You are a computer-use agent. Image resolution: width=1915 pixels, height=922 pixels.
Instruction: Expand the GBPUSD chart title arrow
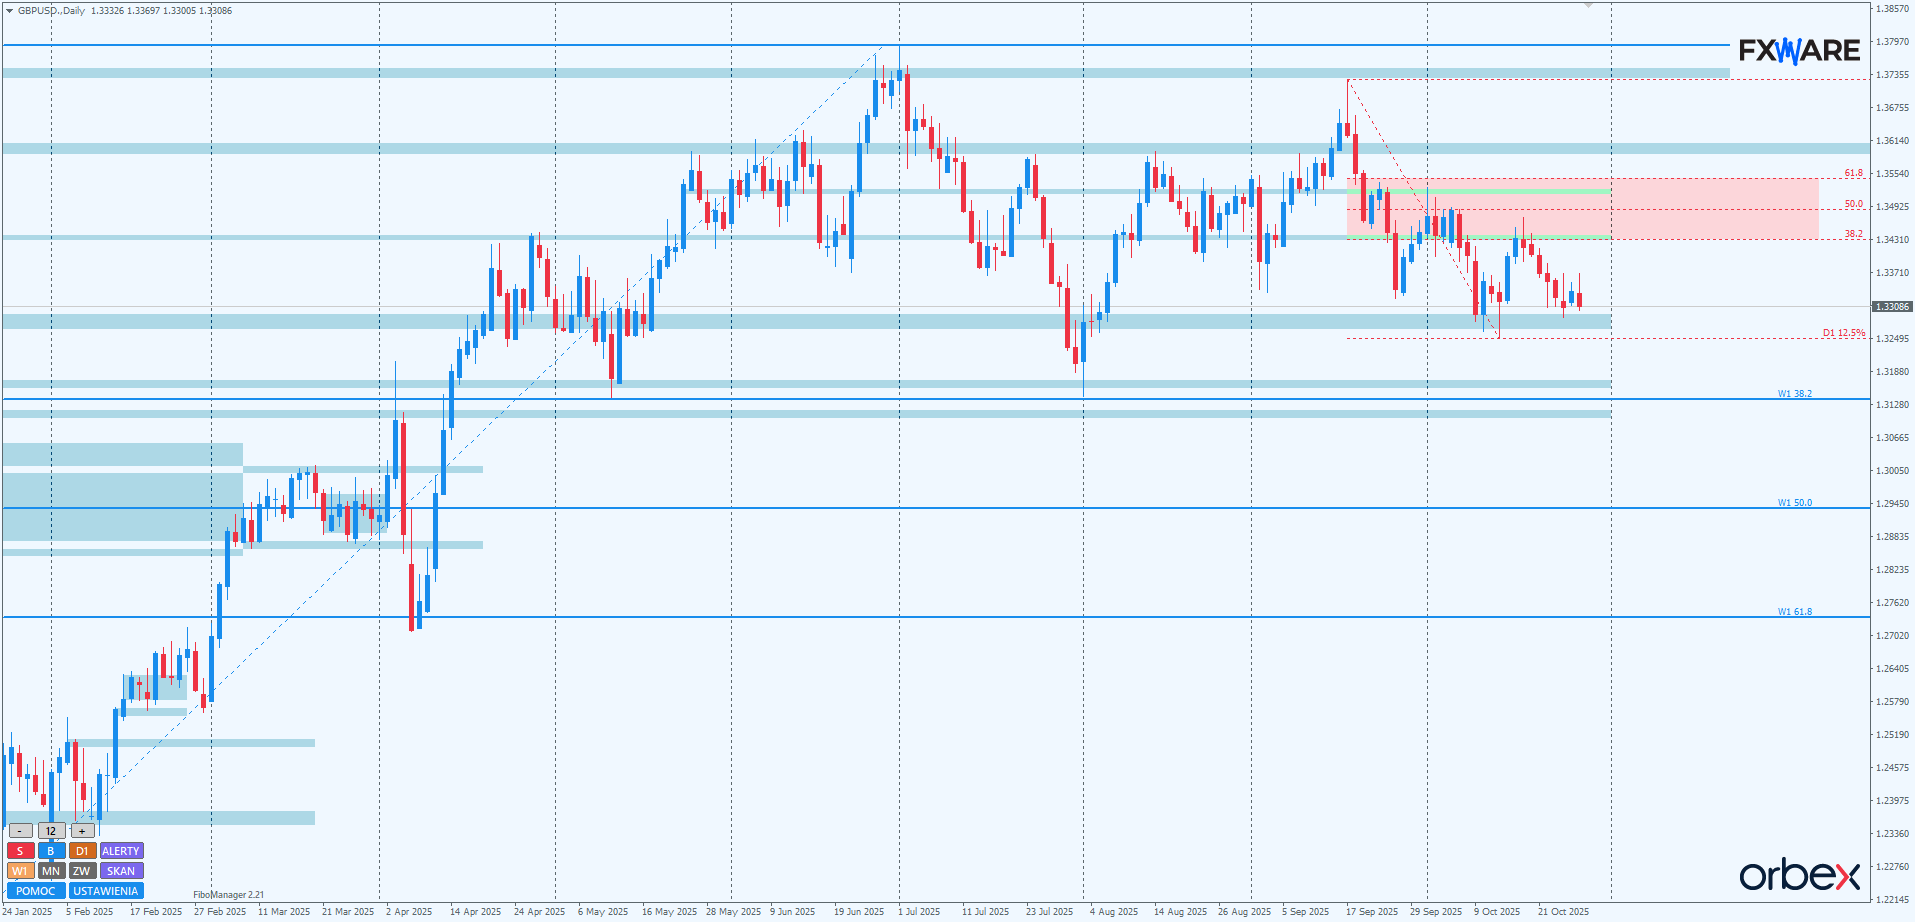9,11
